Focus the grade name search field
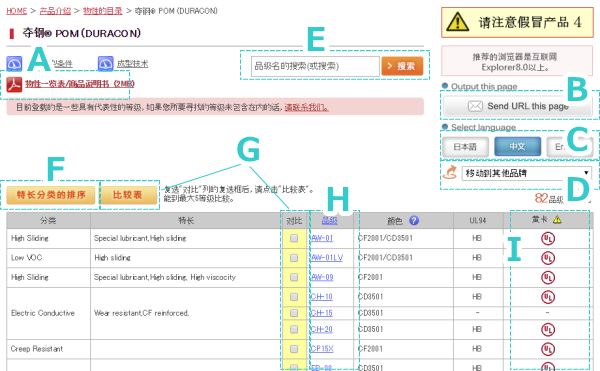The width and height of the screenshot is (600, 371). click(x=315, y=67)
